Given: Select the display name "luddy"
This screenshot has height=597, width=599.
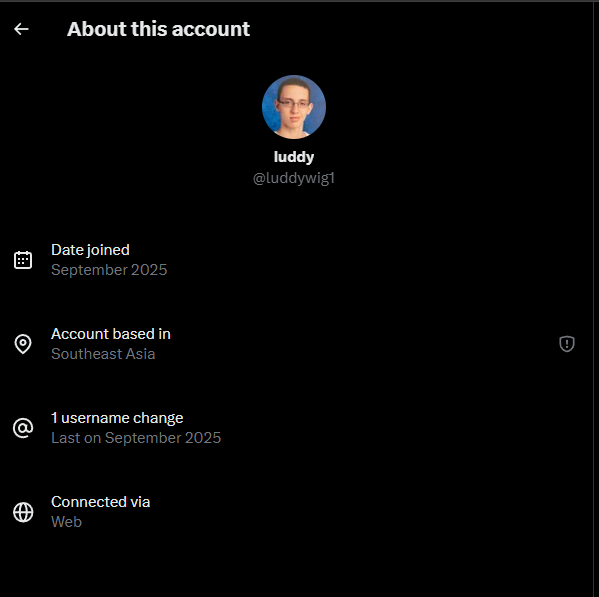Looking at the screenshot, I should tap(294, 157).
